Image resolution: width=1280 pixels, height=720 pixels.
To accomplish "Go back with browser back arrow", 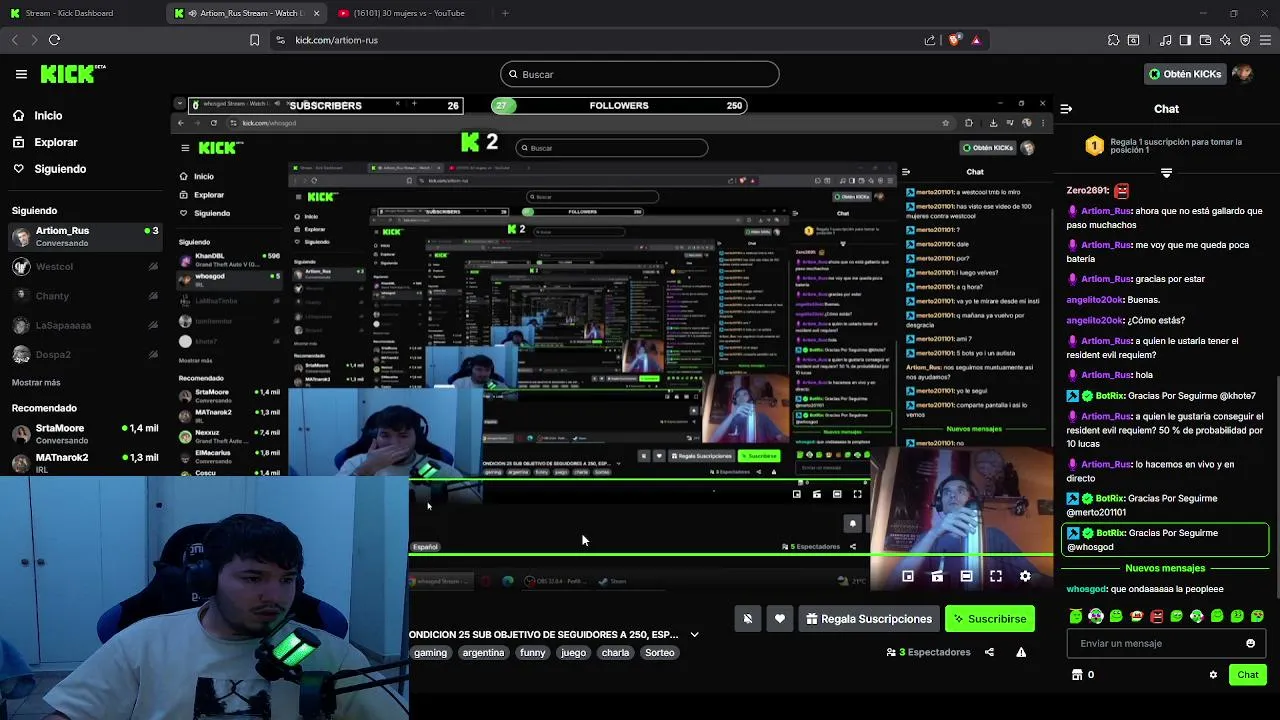I will click(14, 40).
